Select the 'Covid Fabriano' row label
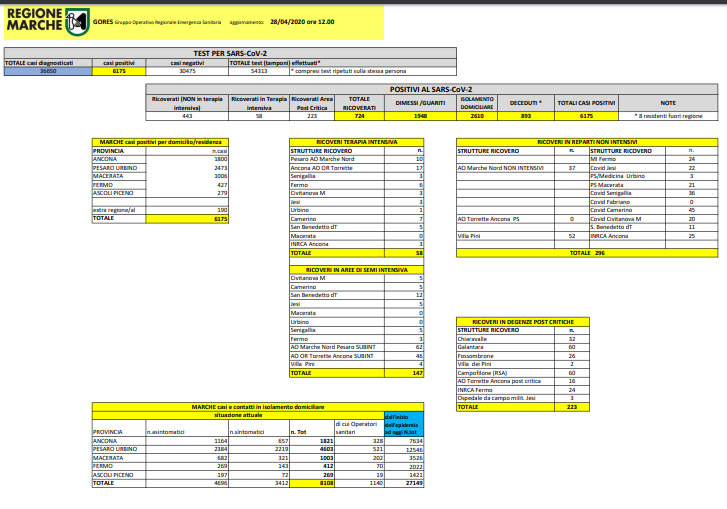Image resolution: width=727 pixels, height=509 pixels. tap(610, 202)
